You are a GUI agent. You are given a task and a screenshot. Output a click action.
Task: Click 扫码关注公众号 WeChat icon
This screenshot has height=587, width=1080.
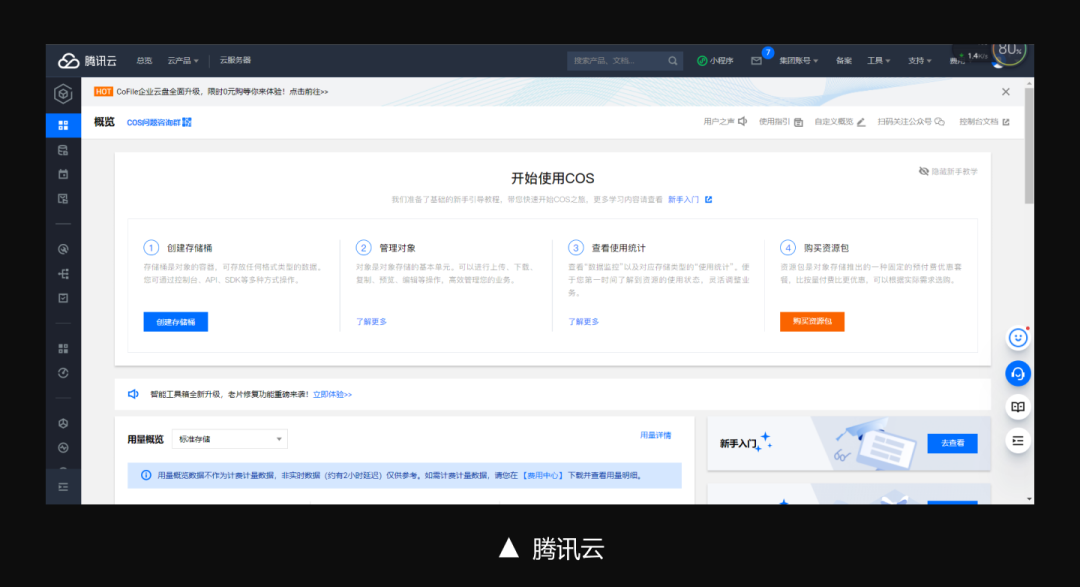tap(939, 122)
